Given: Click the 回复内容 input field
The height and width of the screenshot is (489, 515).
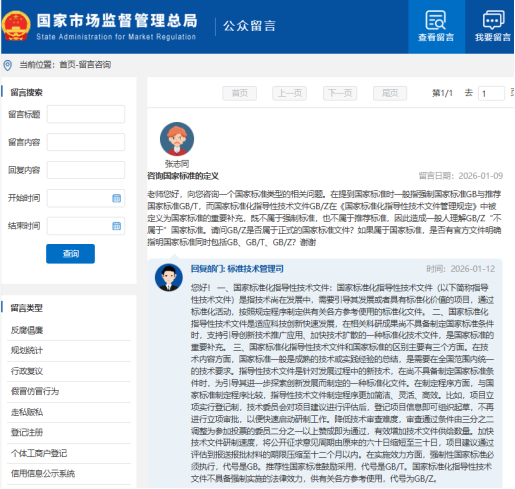Looking at the screenshot, I should click(x=86, y=170).
